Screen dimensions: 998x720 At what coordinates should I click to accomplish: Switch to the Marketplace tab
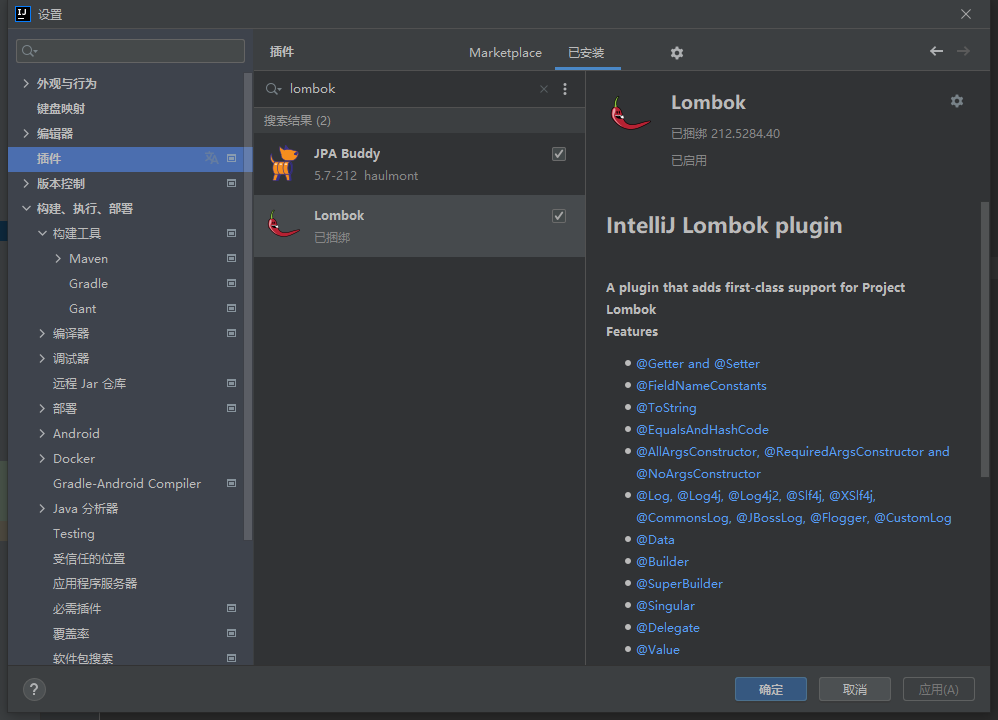(x=505, y=53)
